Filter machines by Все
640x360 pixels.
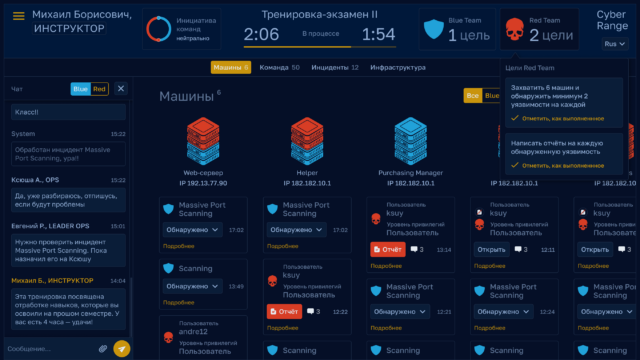pyautogui.click(x=473, y=96)
